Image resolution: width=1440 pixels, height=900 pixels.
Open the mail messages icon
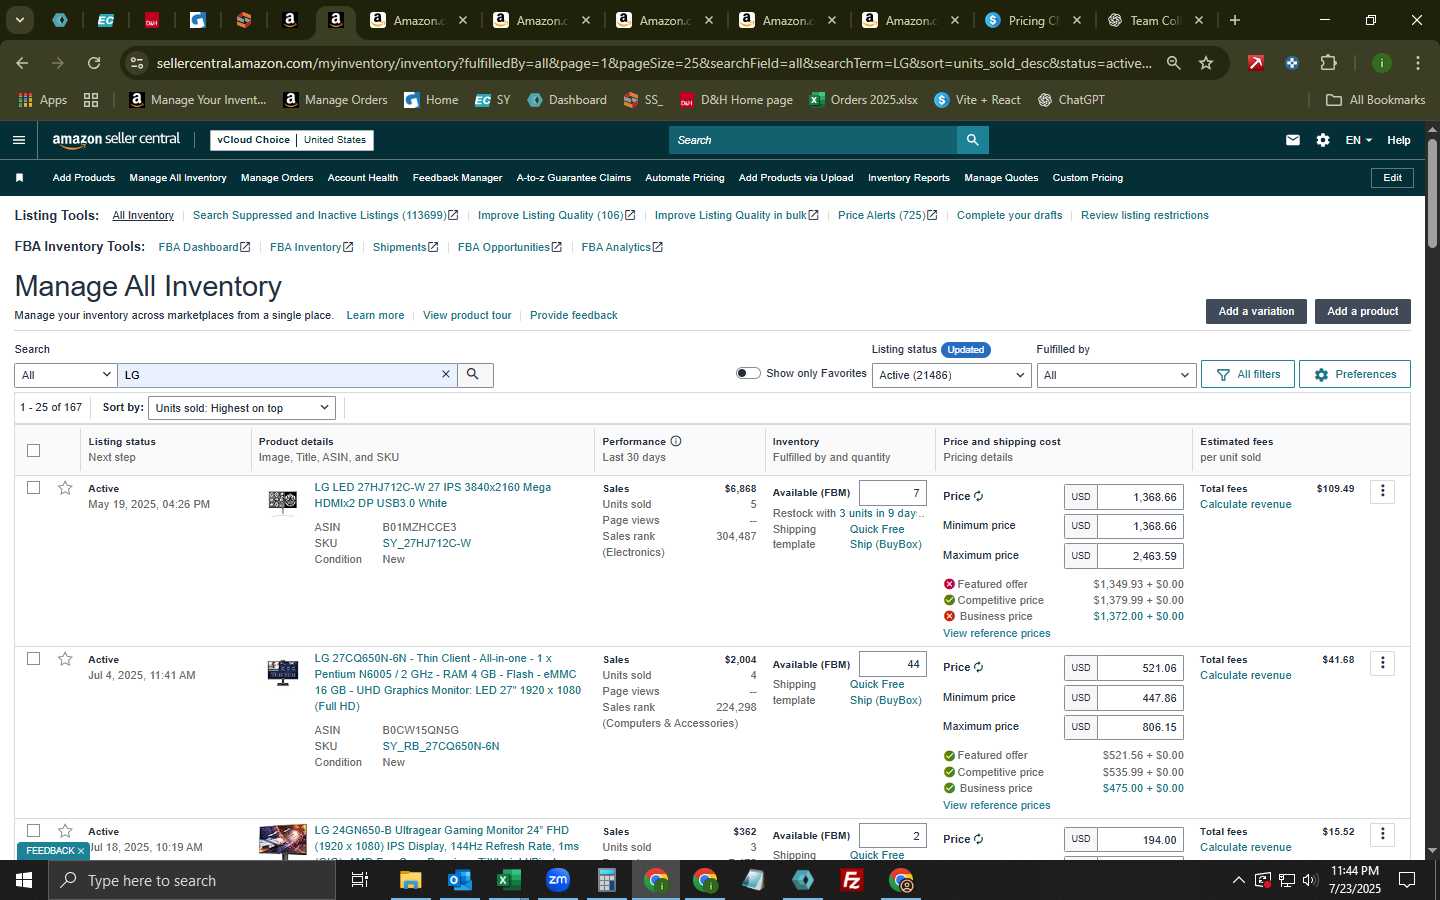[1293, 140]
